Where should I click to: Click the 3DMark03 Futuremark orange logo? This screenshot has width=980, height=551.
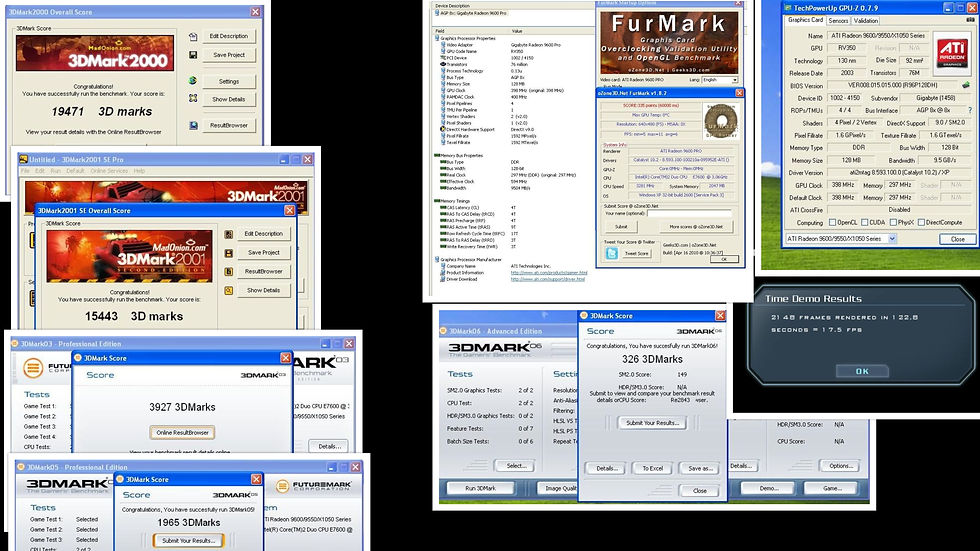click(x=33, y=367)
